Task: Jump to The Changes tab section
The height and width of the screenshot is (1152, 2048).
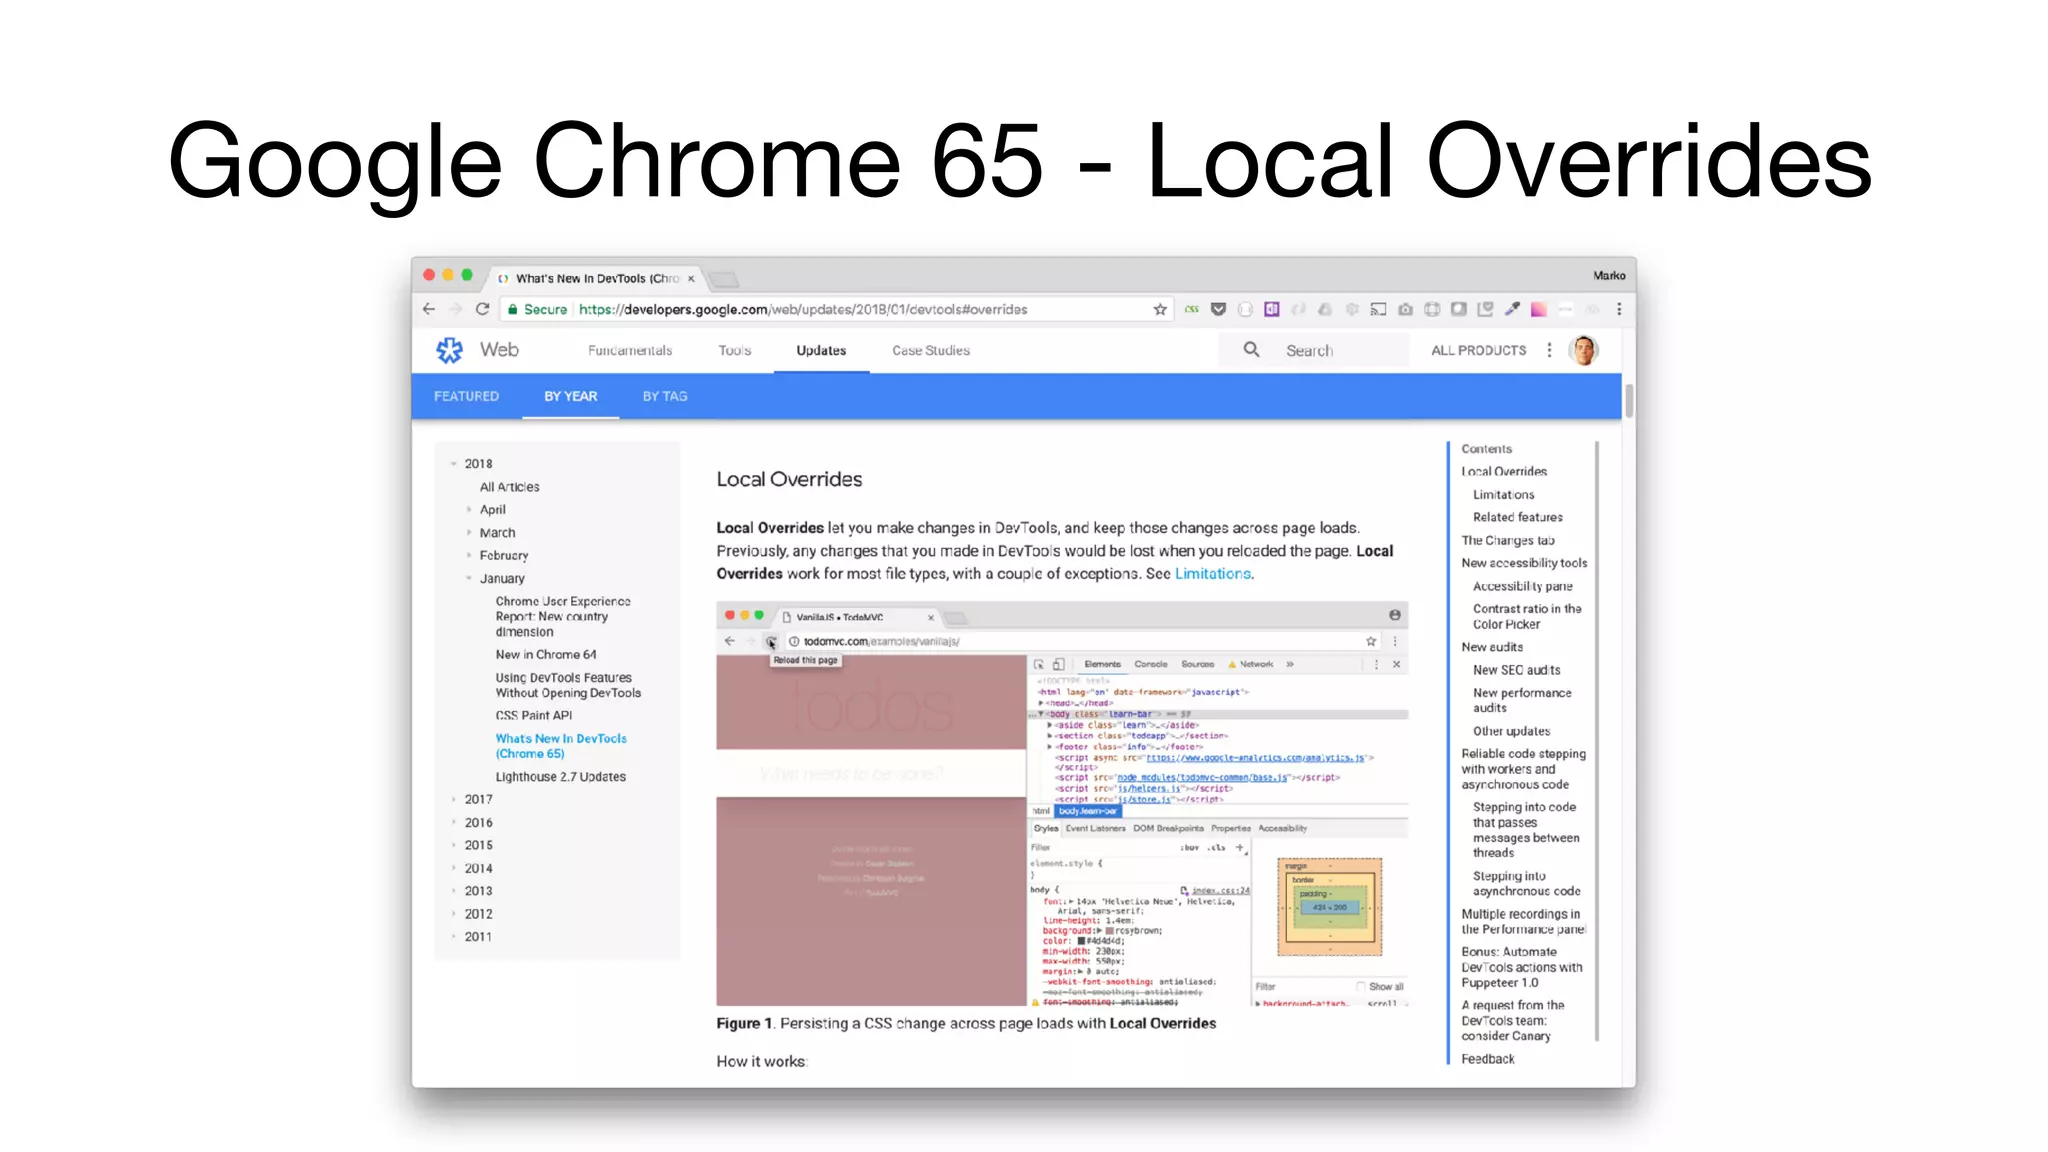Action: pyautogui.click(x=1508, y=540)
